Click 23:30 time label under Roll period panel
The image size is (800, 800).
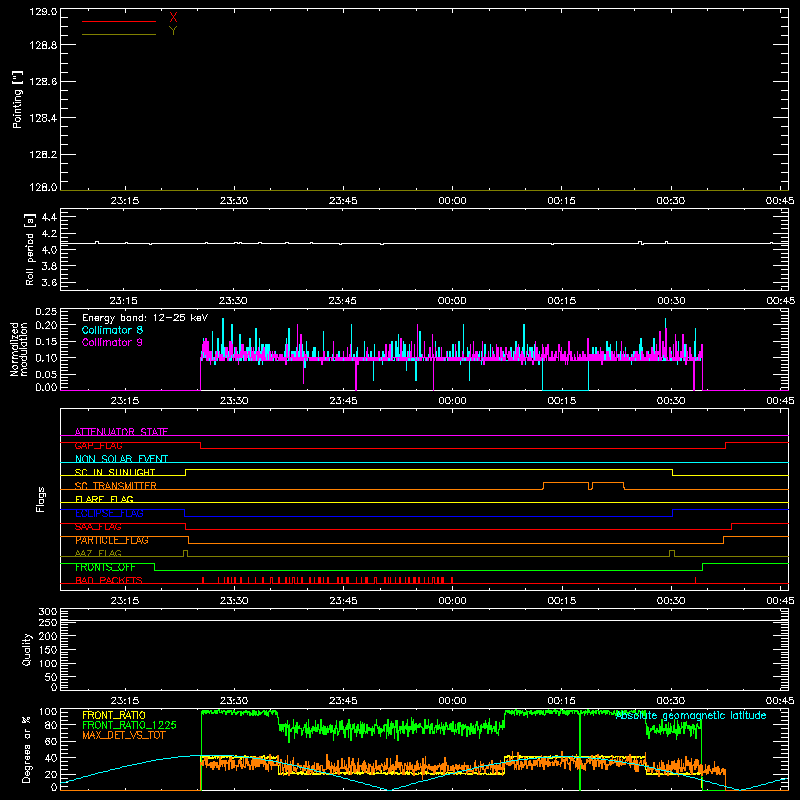pos(234,301)
